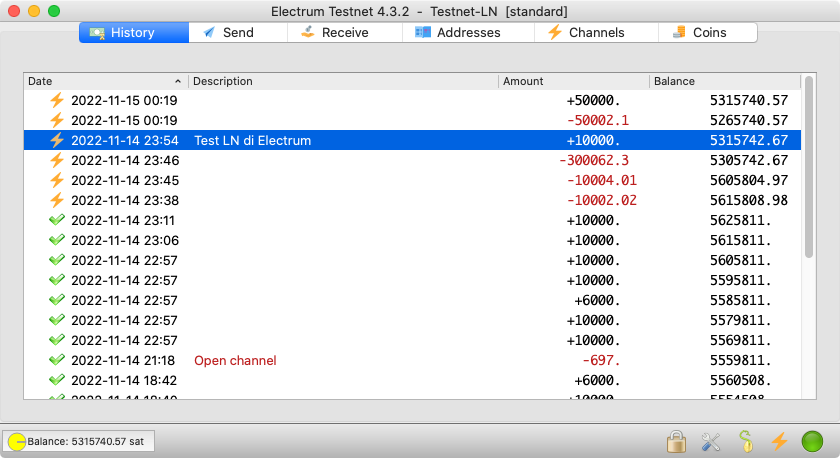Click the balance value 5569811.

[740, 340]
